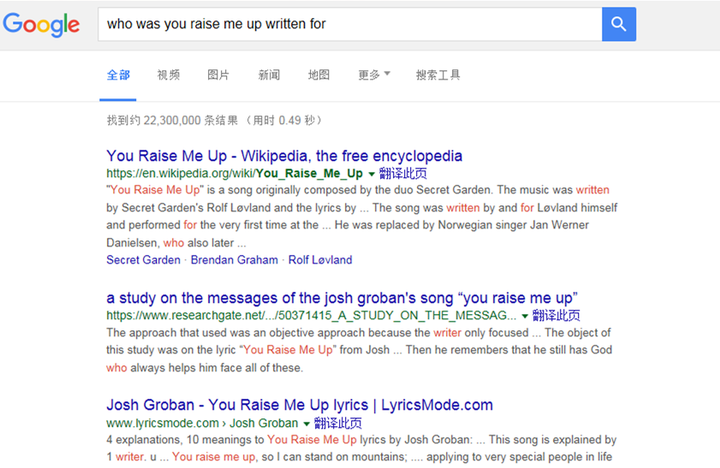Switch to the 地图 tab
Image resolution: width=720 pixels, height=468 pixels.
pos(319,75)
